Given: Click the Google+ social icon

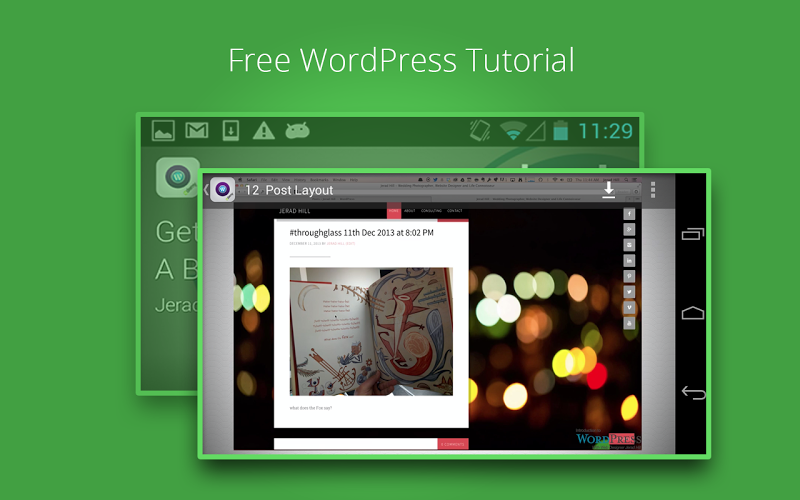Looking at the screenshot, I should (629, 230).
